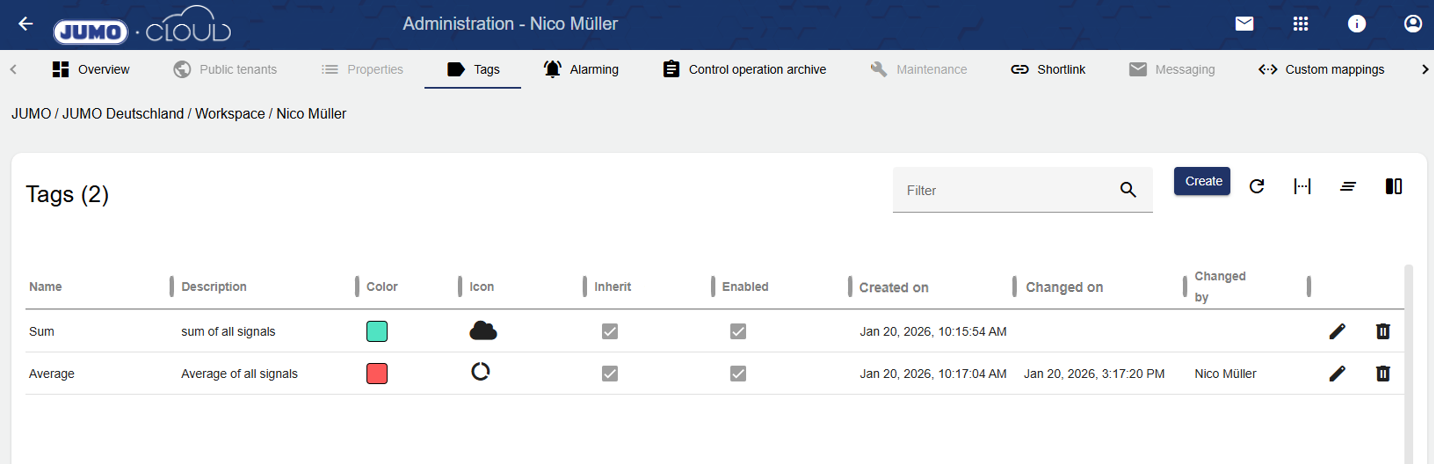Image resolution: width=1434 pixels, height=464 pixels.
Task: Delete the Sum tag
Action: (x=1382, y=331)
